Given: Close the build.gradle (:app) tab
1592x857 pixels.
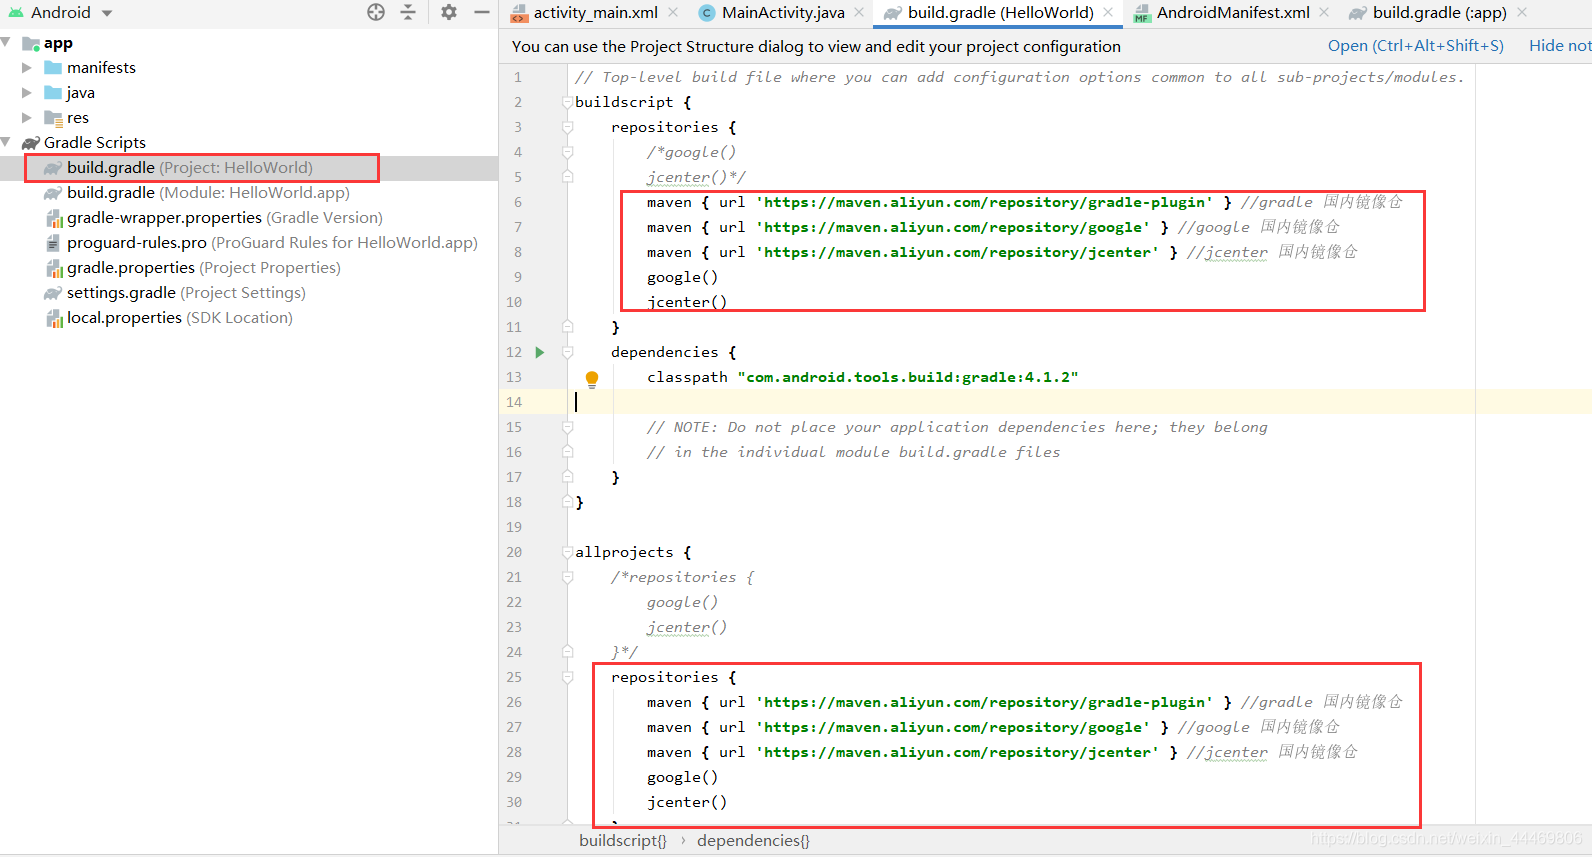Looking at the screenshot, I should click(1522, 12).
